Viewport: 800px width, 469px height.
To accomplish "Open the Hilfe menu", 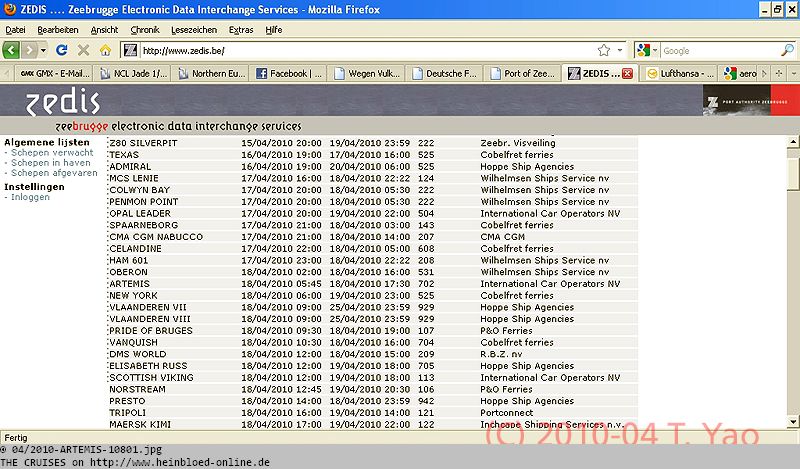I will 273,30.
